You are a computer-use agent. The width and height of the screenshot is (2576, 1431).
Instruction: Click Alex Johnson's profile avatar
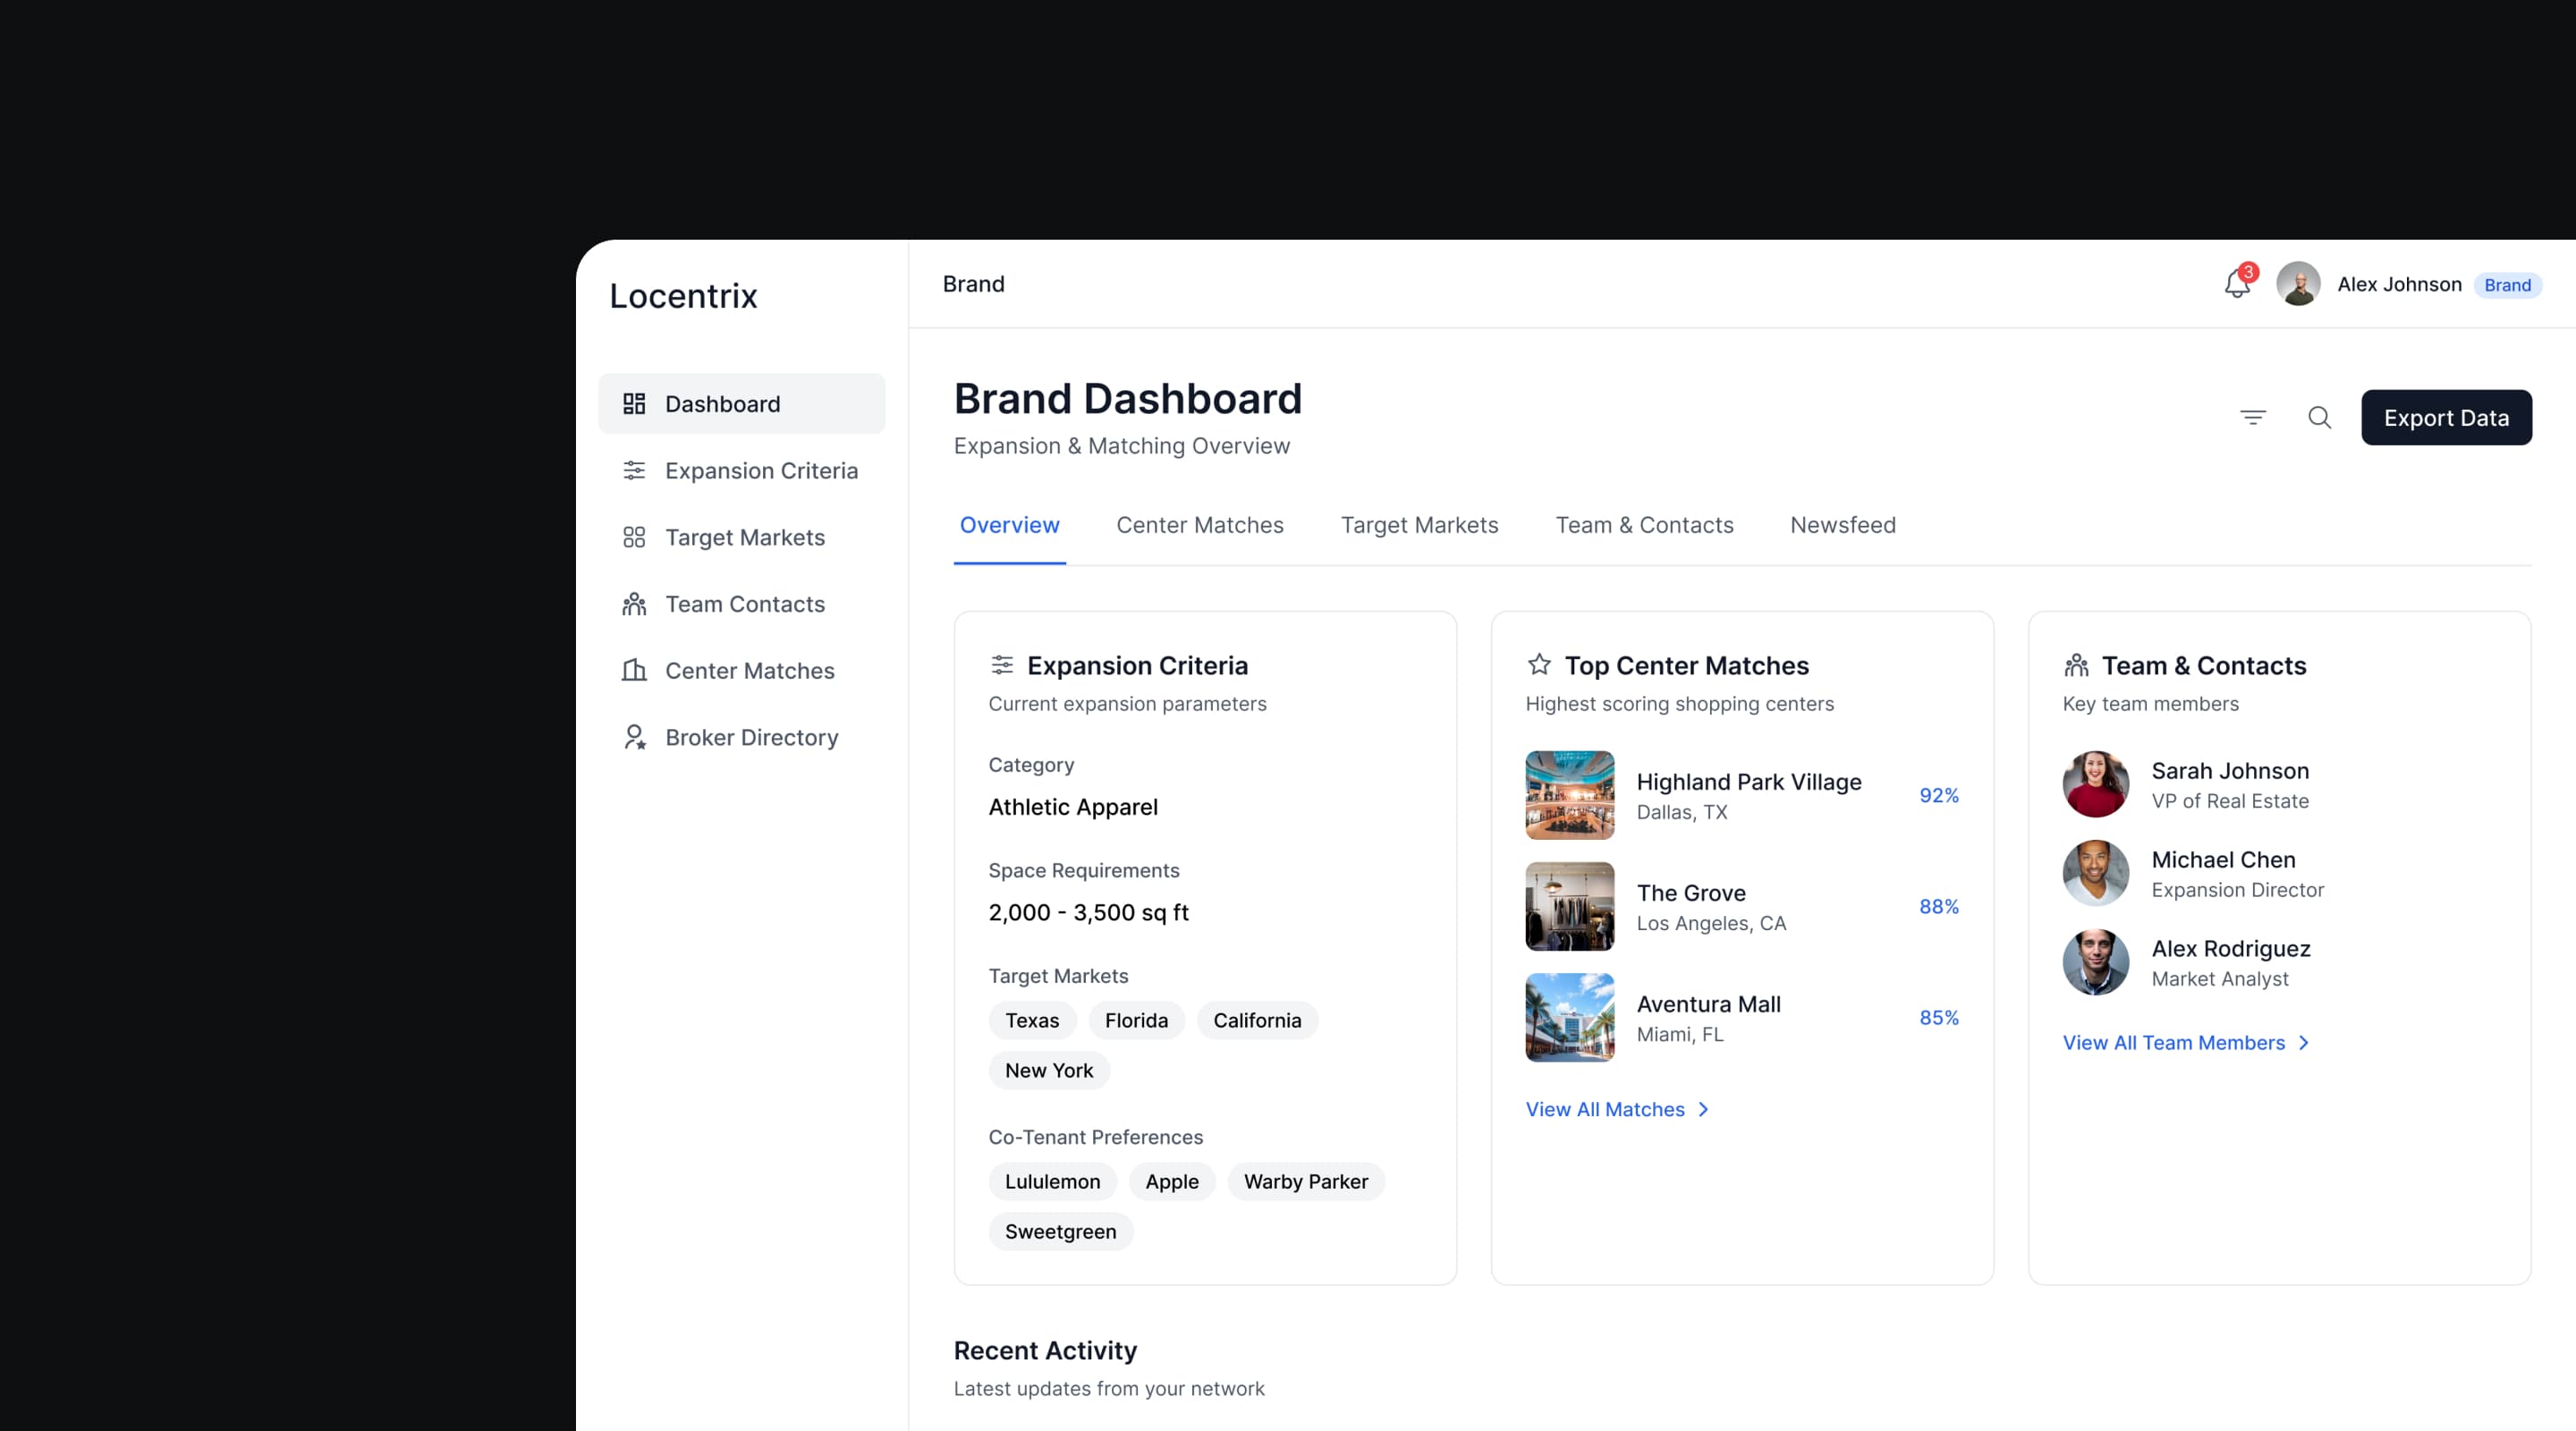coord(2297,284)
